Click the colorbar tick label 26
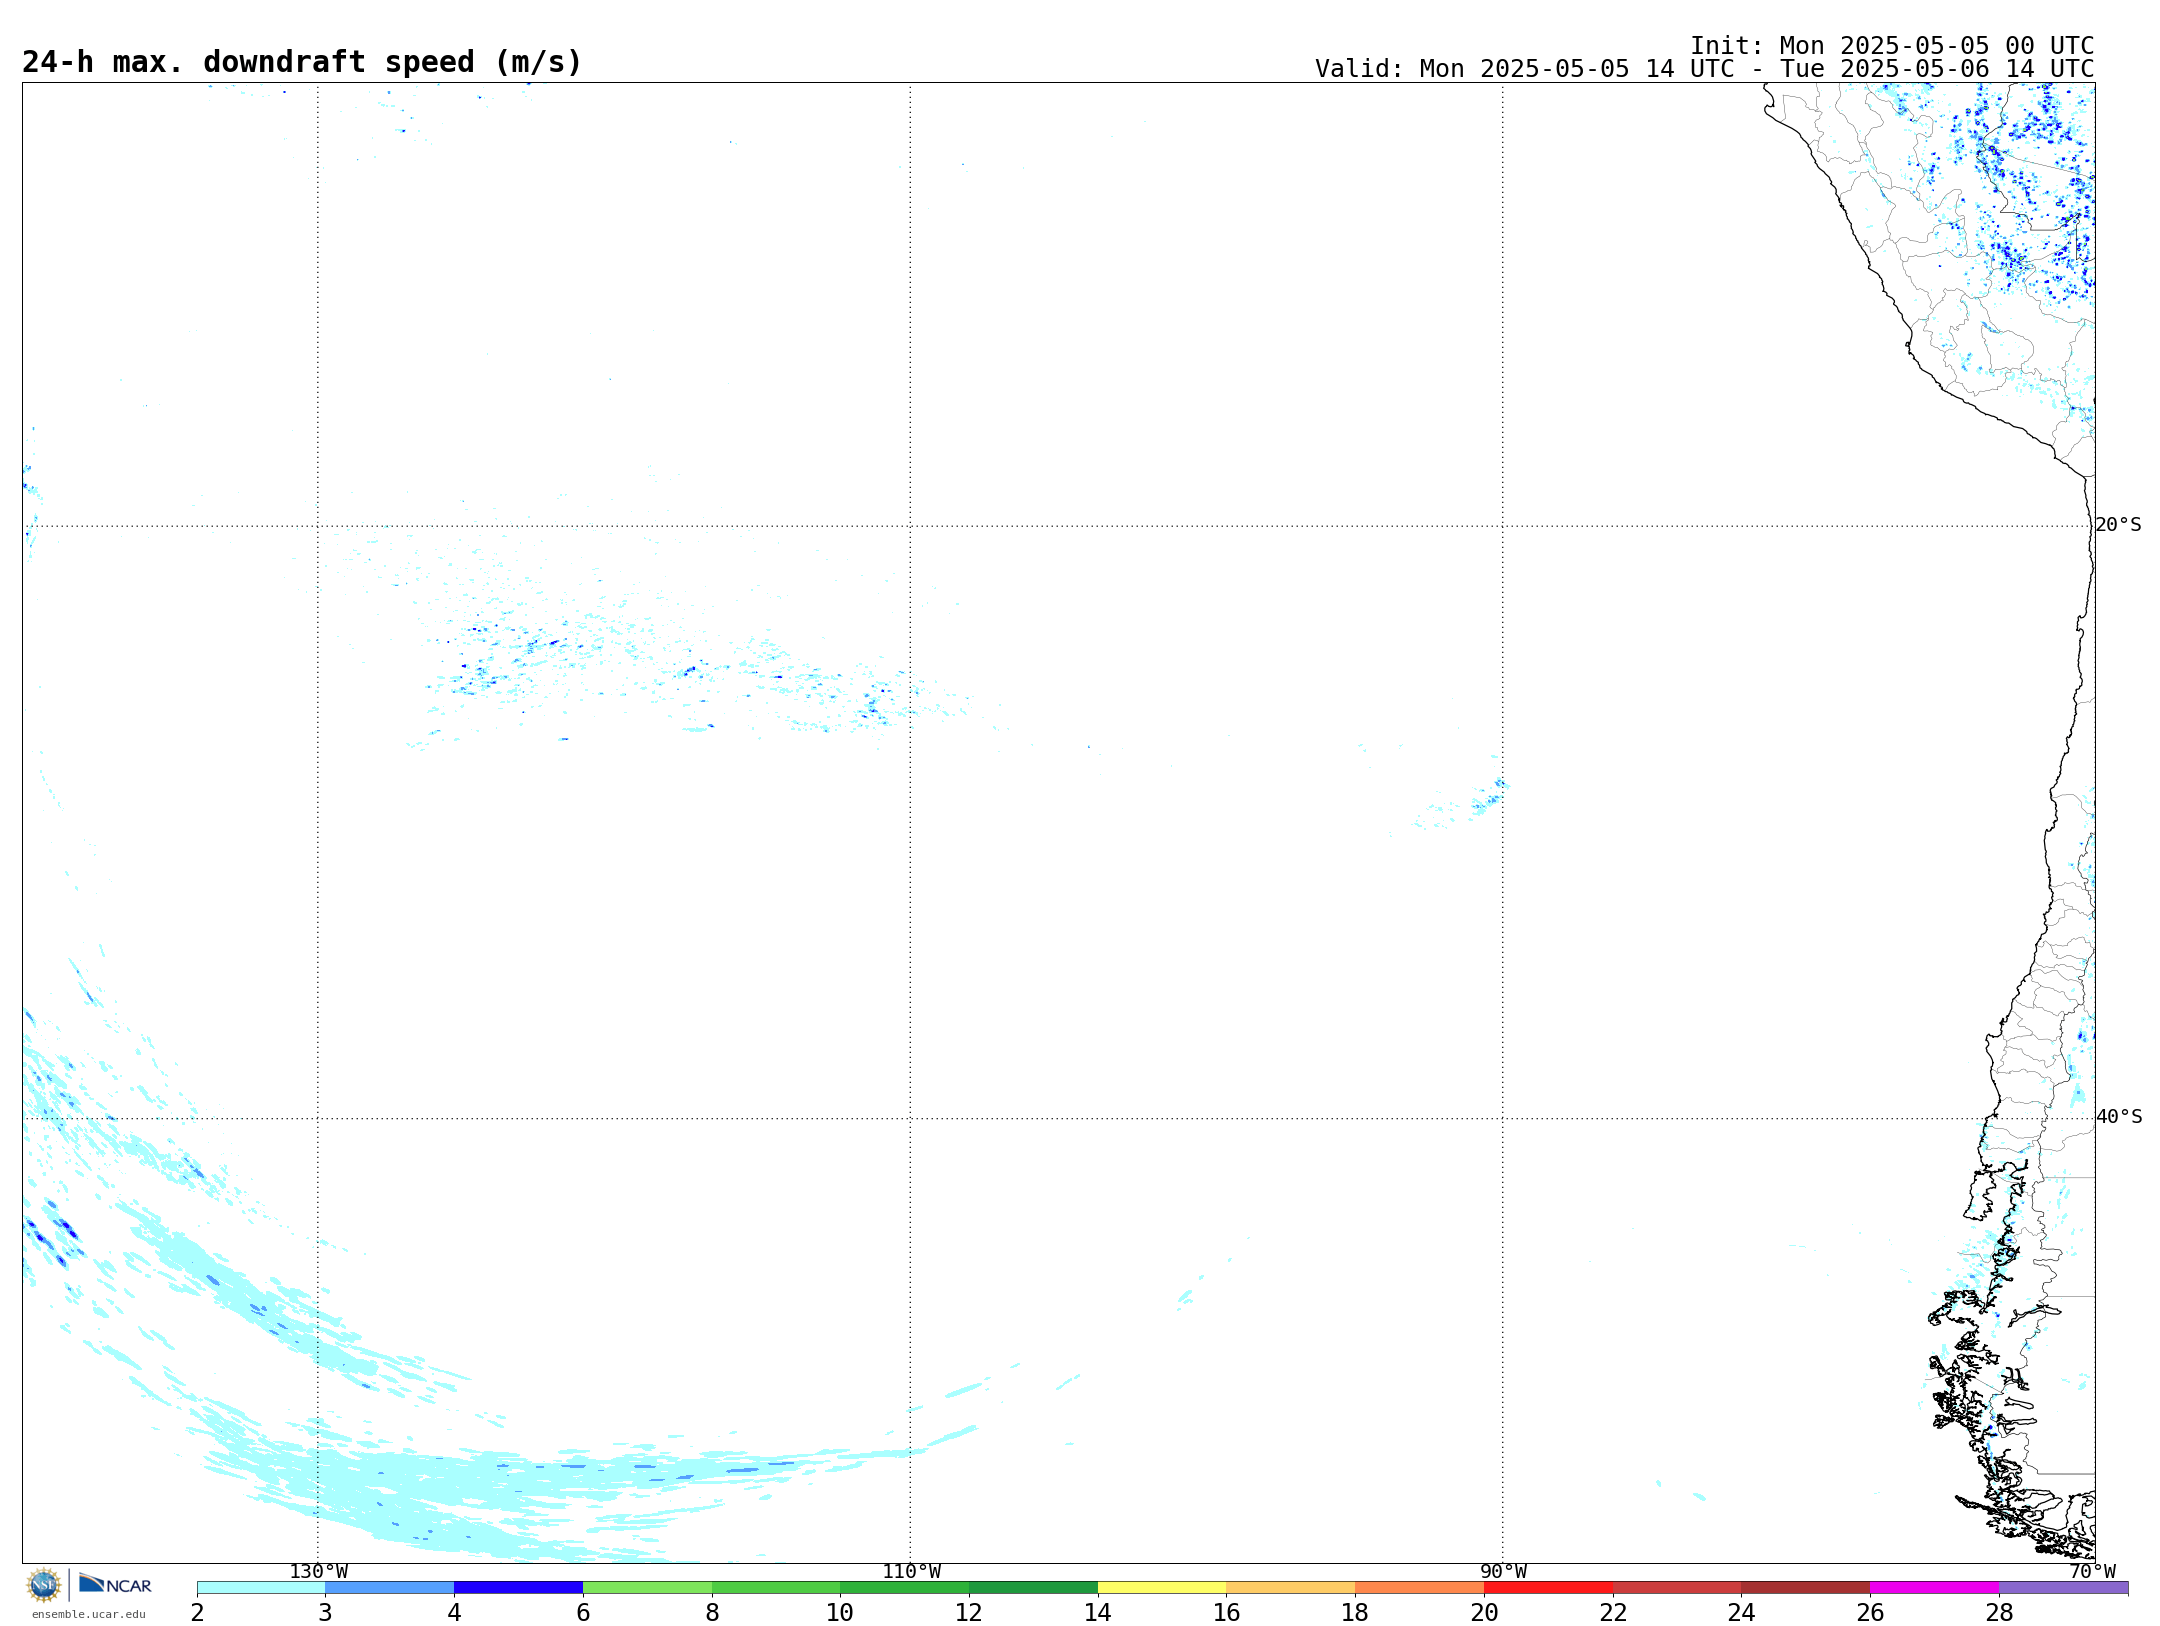 (1870, 1613)
